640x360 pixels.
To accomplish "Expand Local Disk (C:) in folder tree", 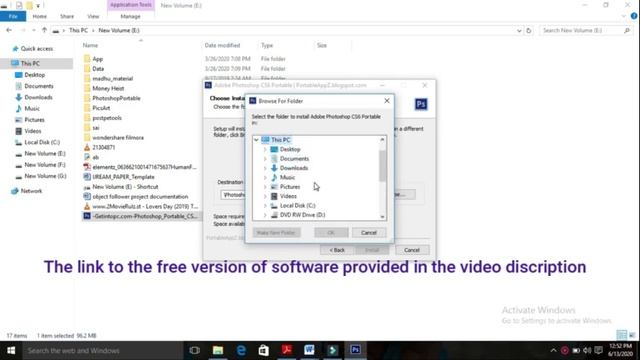I will tap(265, 206).
